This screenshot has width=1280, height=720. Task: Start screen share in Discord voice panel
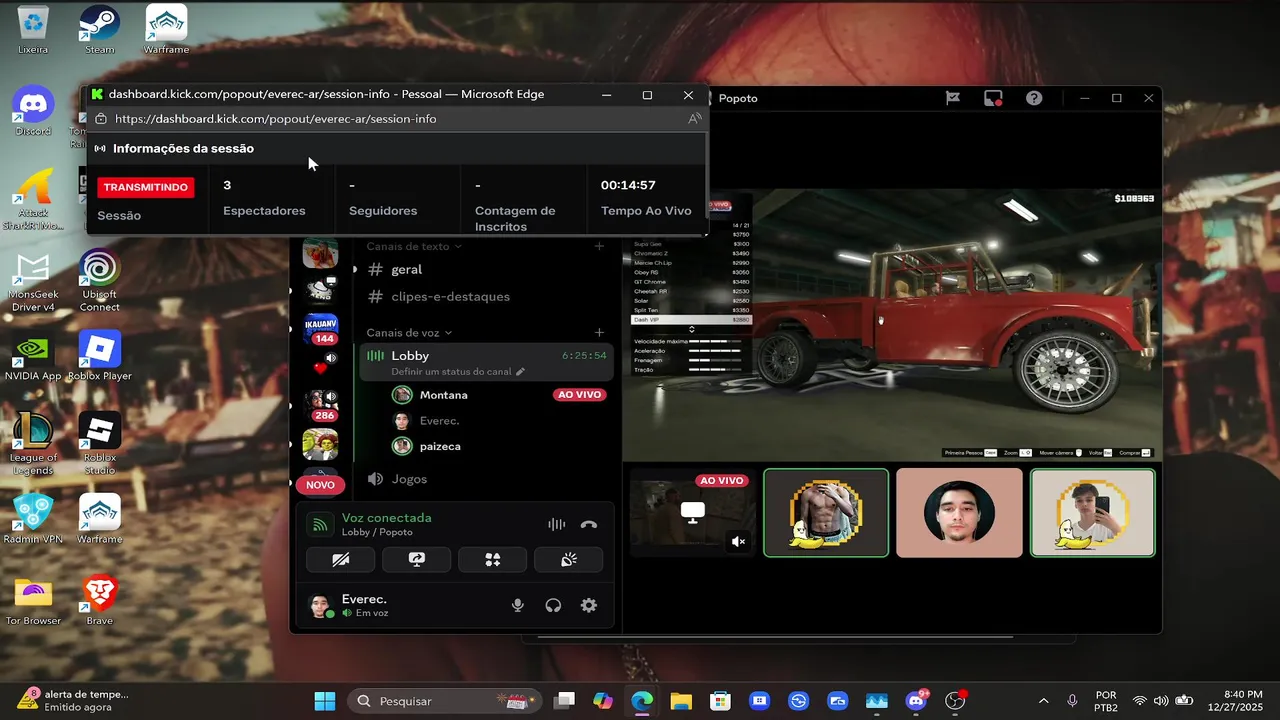coord(417,560)
